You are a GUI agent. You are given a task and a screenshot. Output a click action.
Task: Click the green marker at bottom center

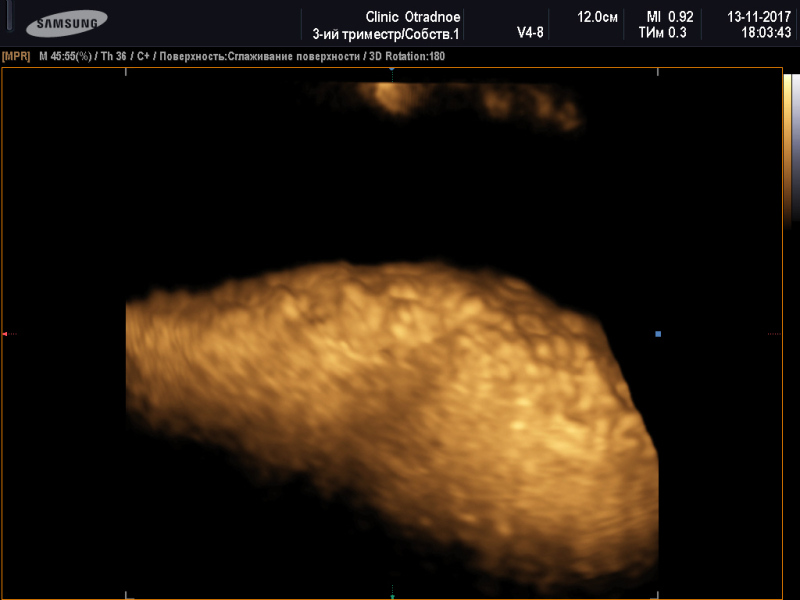[x=392, y=596]
